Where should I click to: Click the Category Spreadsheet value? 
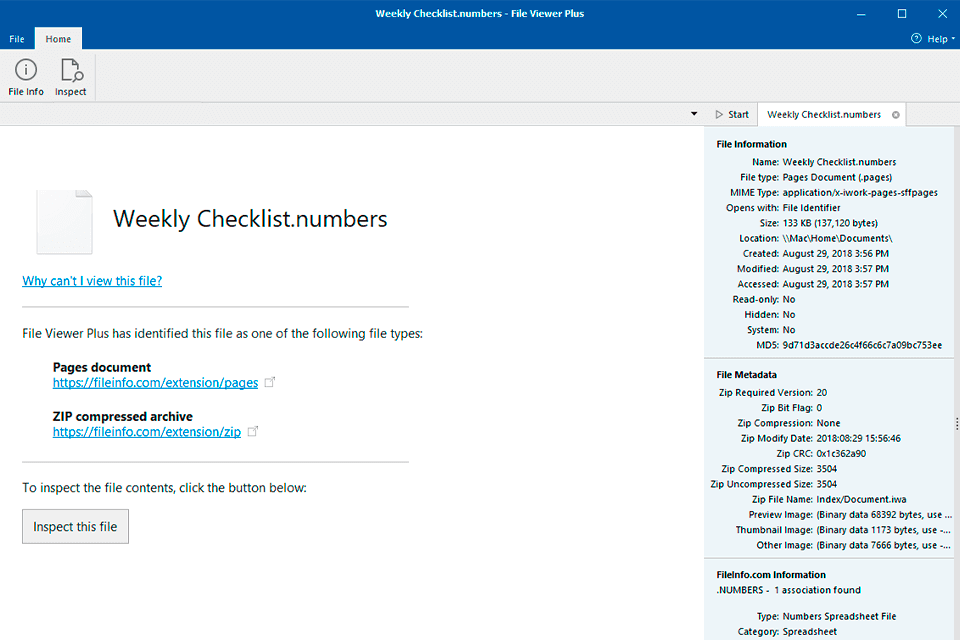point(809,632)
